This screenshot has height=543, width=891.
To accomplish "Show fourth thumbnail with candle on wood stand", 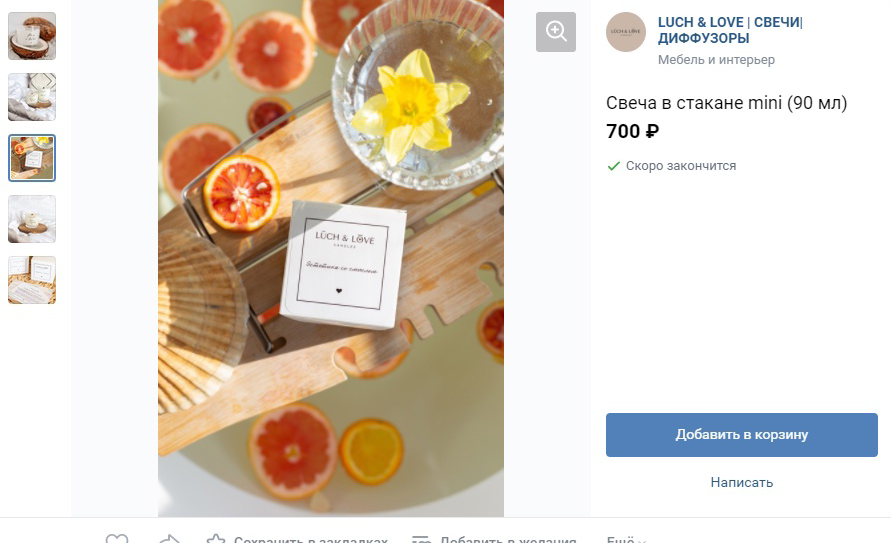I will pos(32,219).
